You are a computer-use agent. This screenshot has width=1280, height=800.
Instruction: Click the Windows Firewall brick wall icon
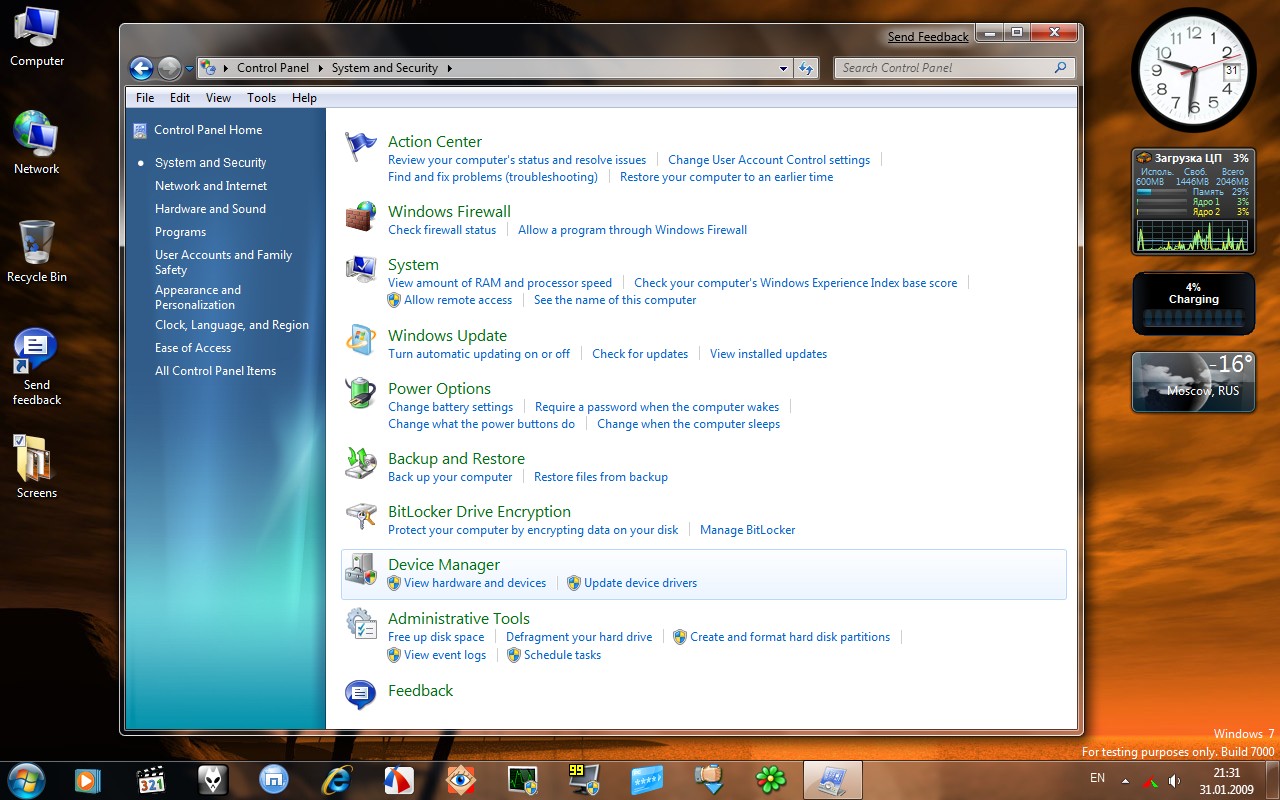click(x=360, y=216)
